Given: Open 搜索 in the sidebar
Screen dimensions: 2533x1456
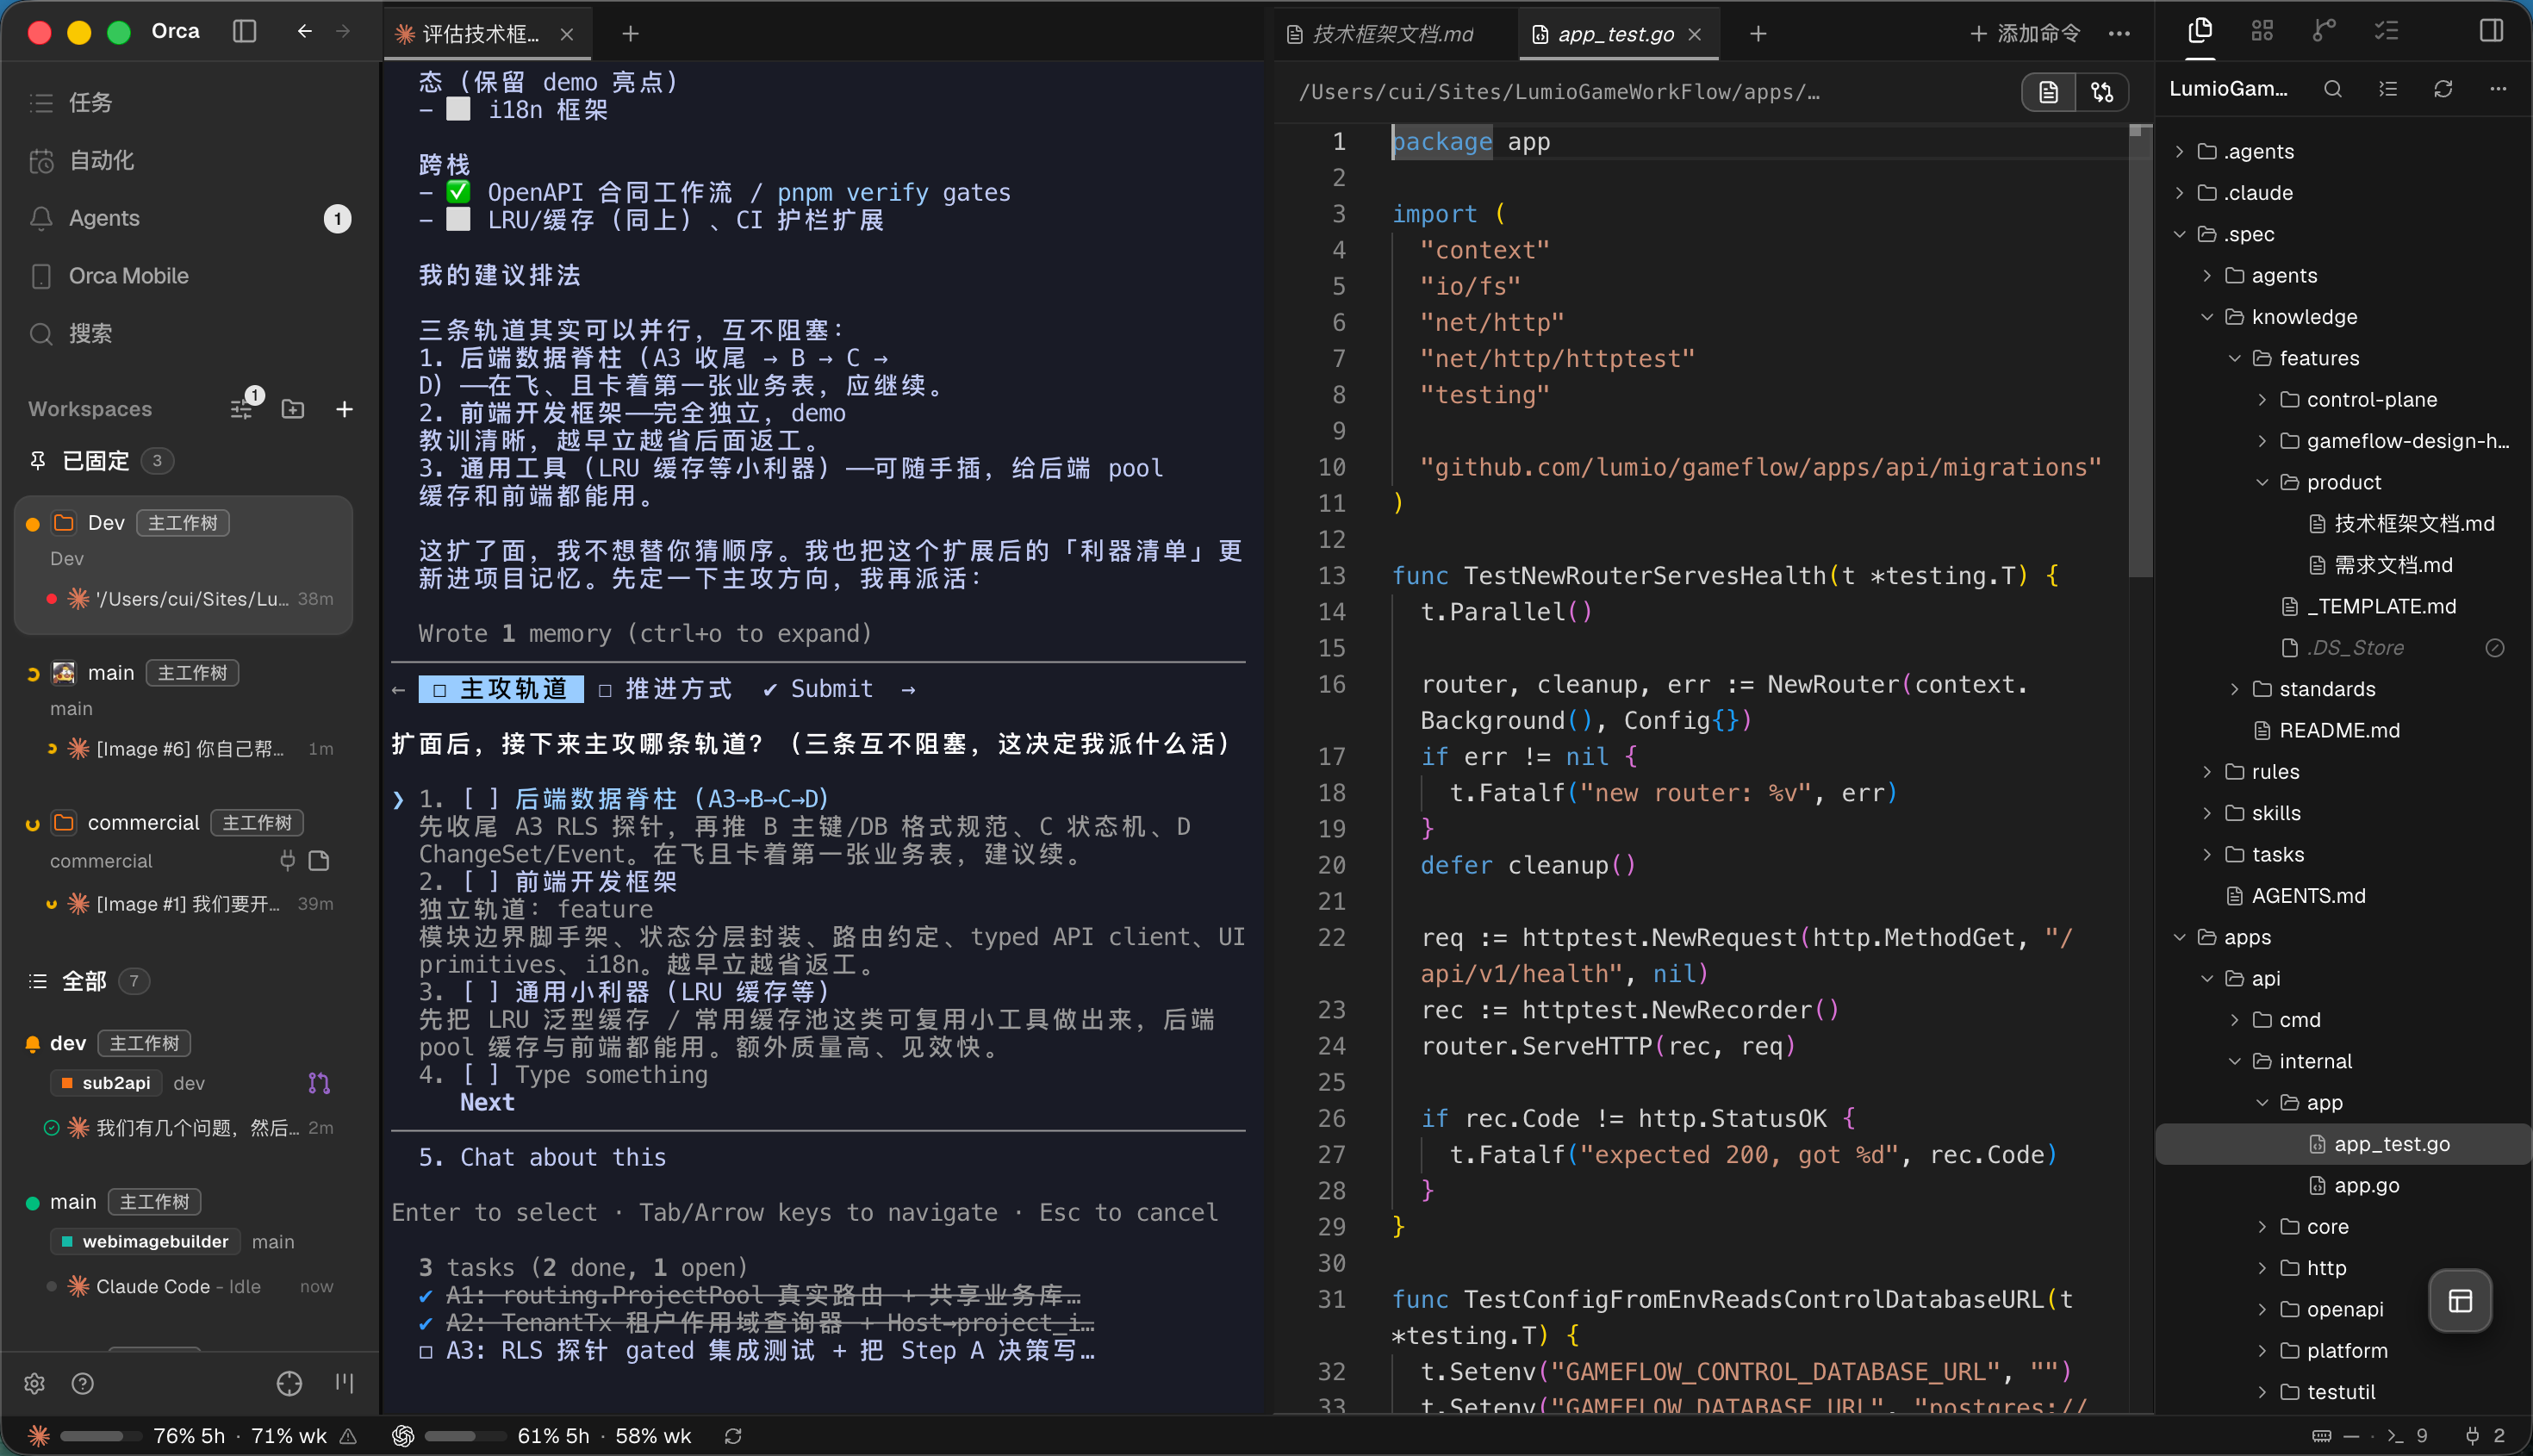Looking at the screenshot, I should point(190,333).
